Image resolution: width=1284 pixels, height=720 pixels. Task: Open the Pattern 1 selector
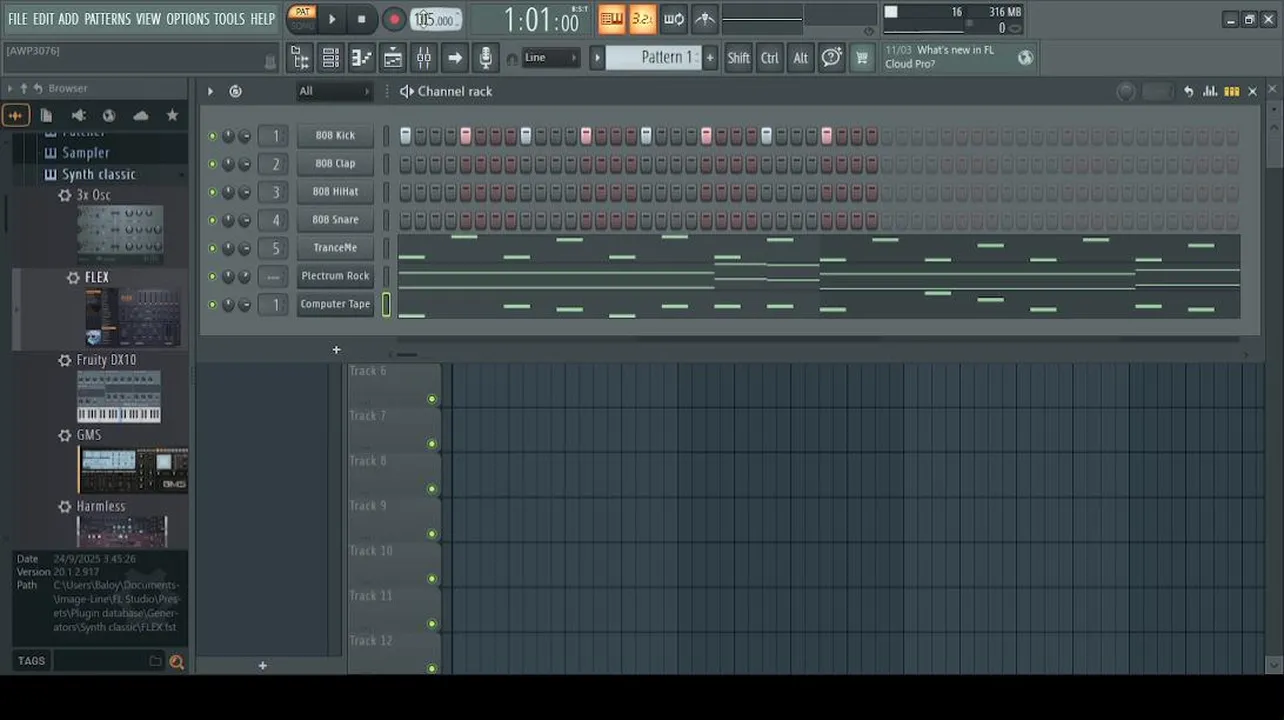coord(654,58)
